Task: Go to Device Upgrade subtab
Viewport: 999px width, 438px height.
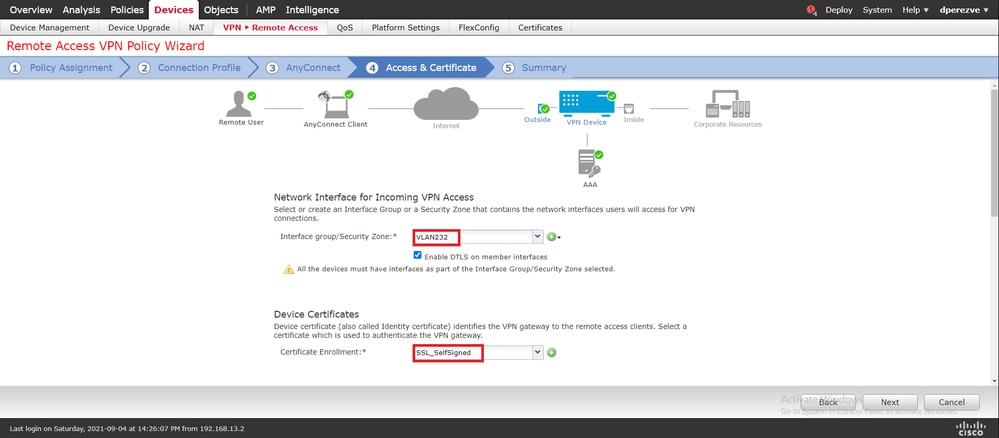Action: [x=139, y=27]
